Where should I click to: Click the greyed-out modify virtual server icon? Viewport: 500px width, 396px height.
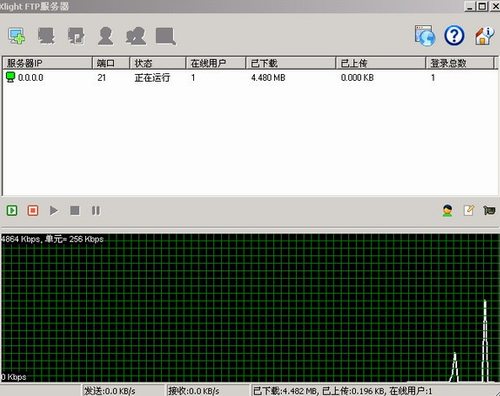46,36
